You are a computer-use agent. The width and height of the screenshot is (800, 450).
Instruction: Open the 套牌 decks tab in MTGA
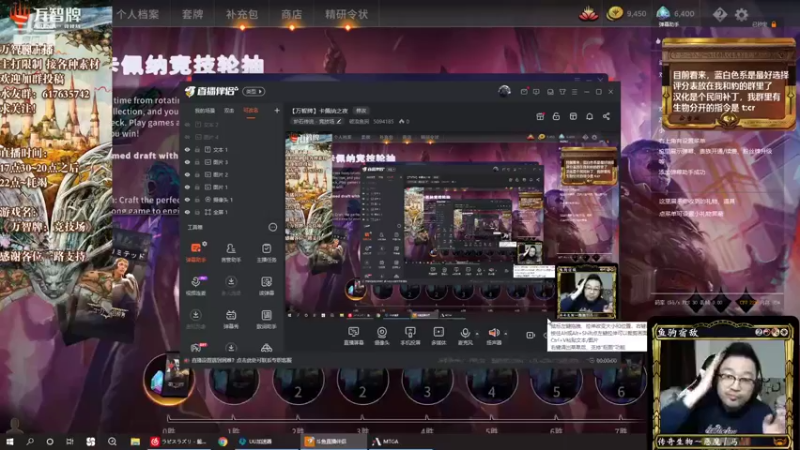[x=193, y=14]
